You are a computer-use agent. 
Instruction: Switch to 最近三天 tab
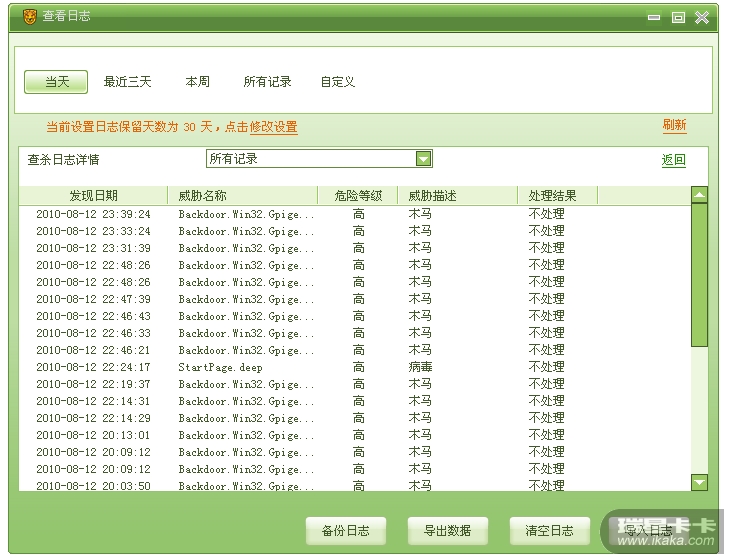pyautogui.click(x=127, y=82)
